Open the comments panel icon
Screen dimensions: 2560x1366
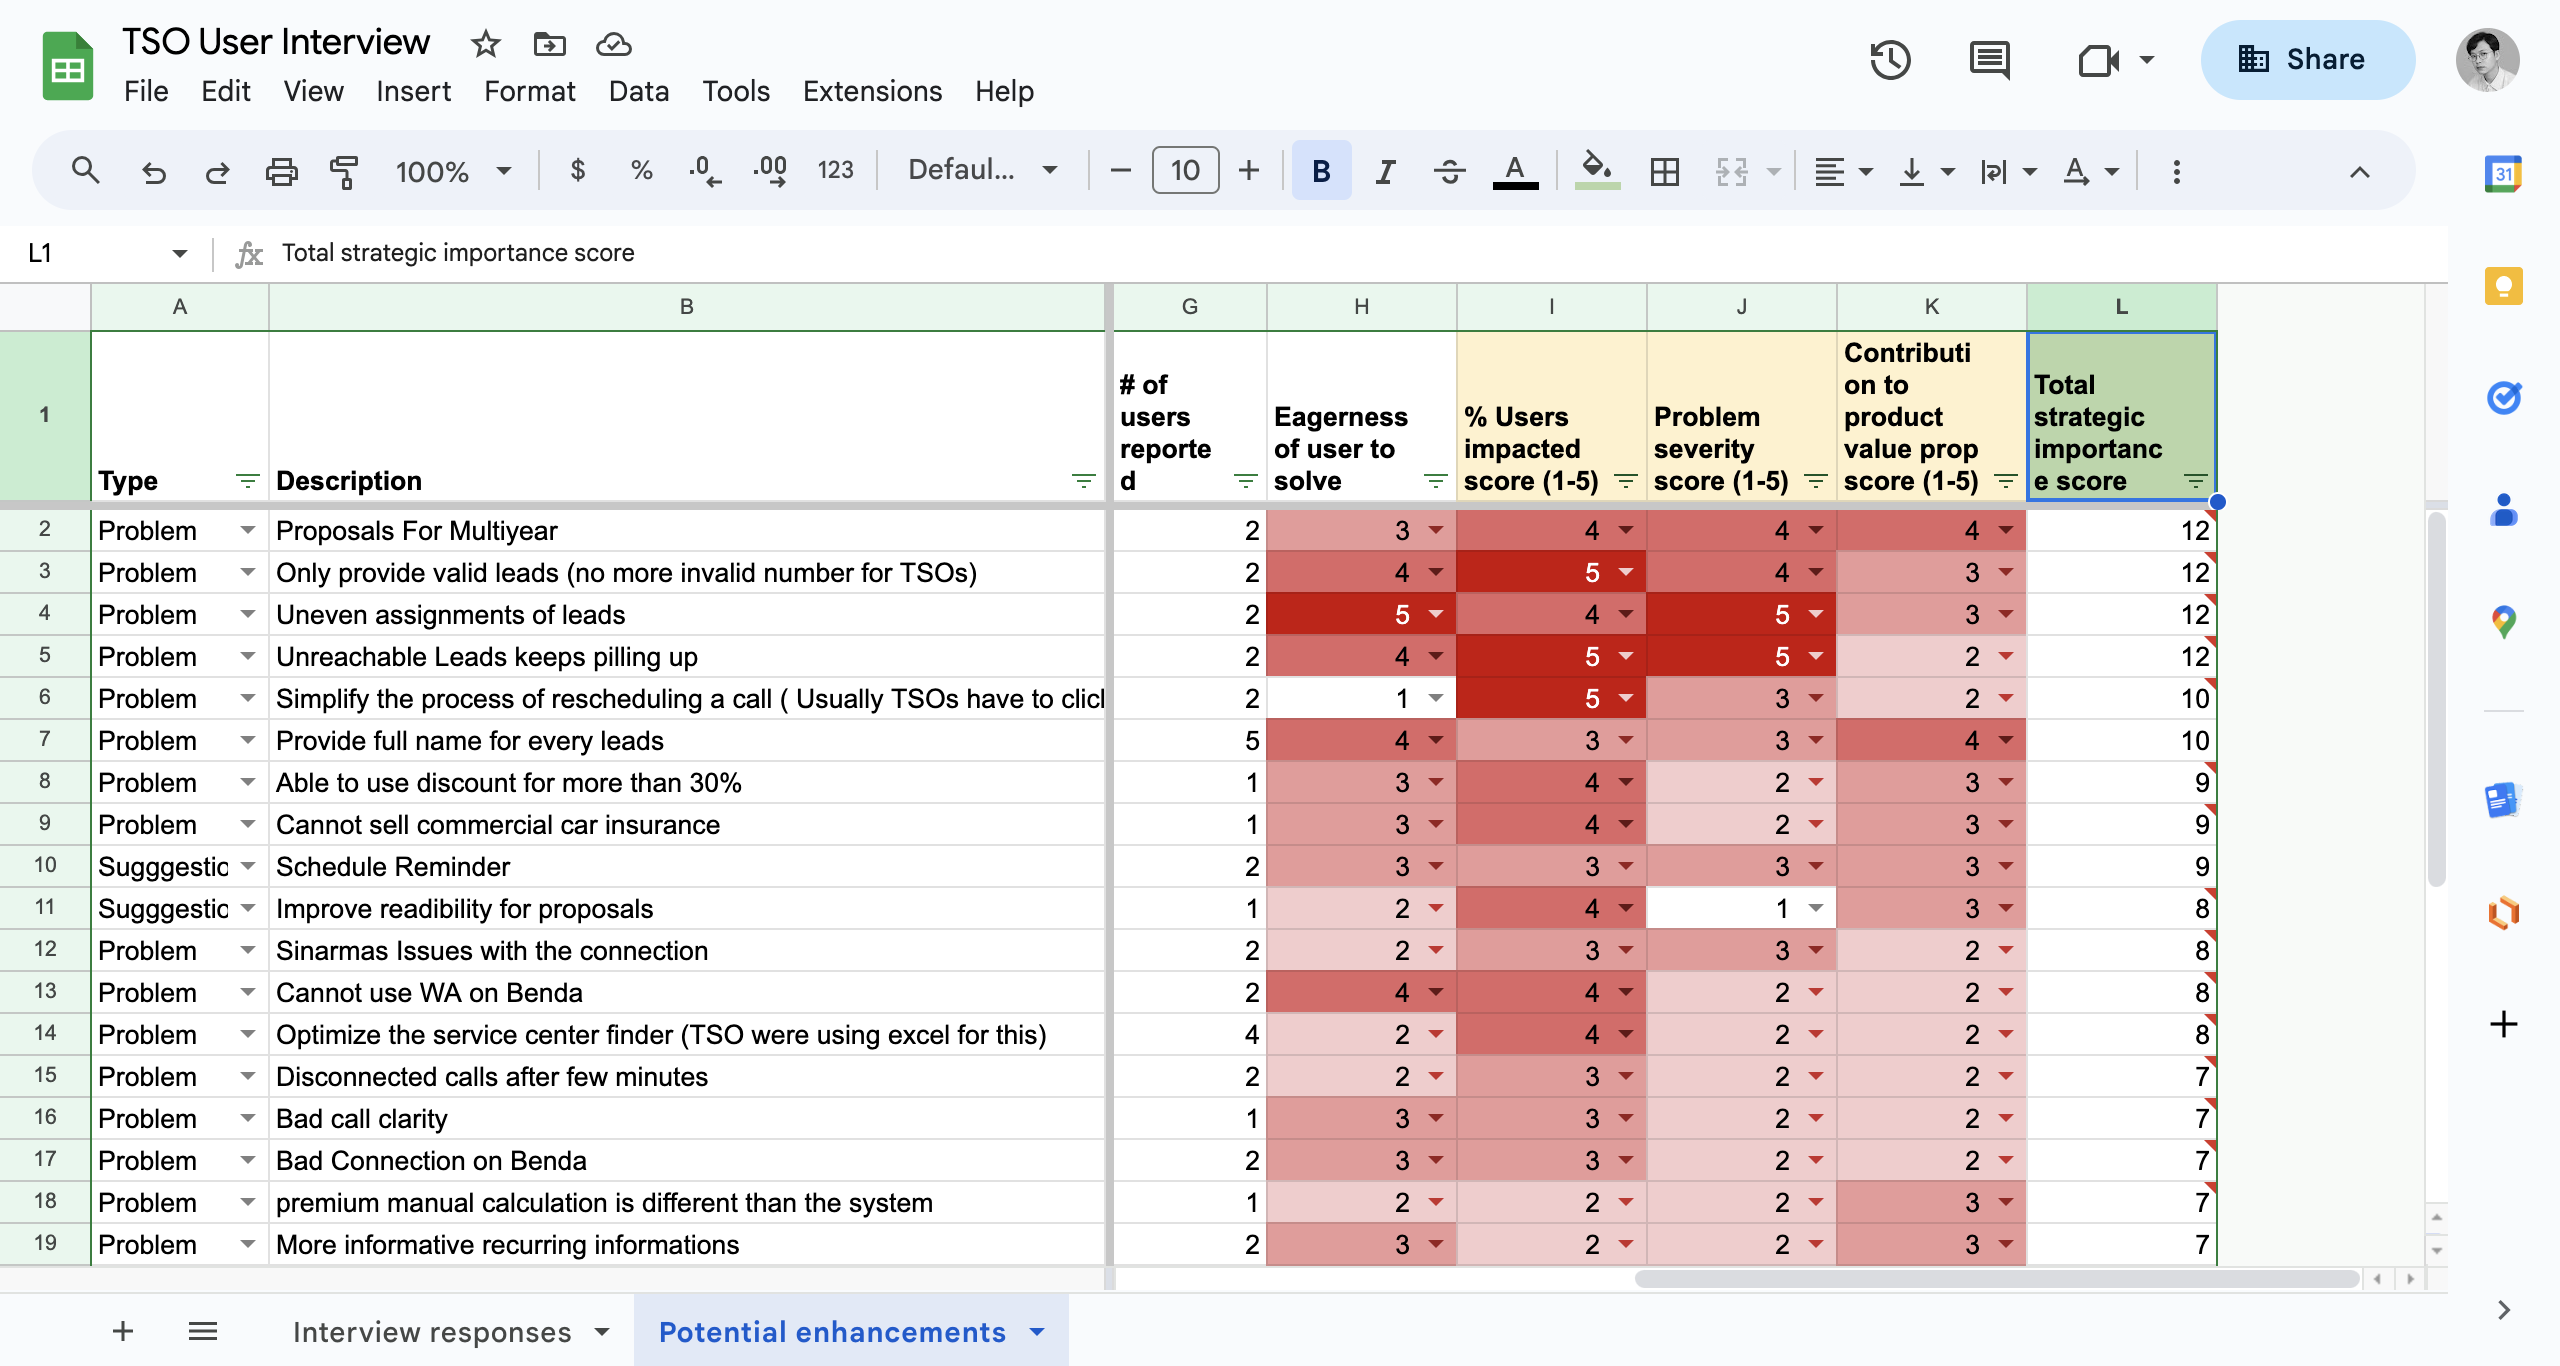[1989, 60]
